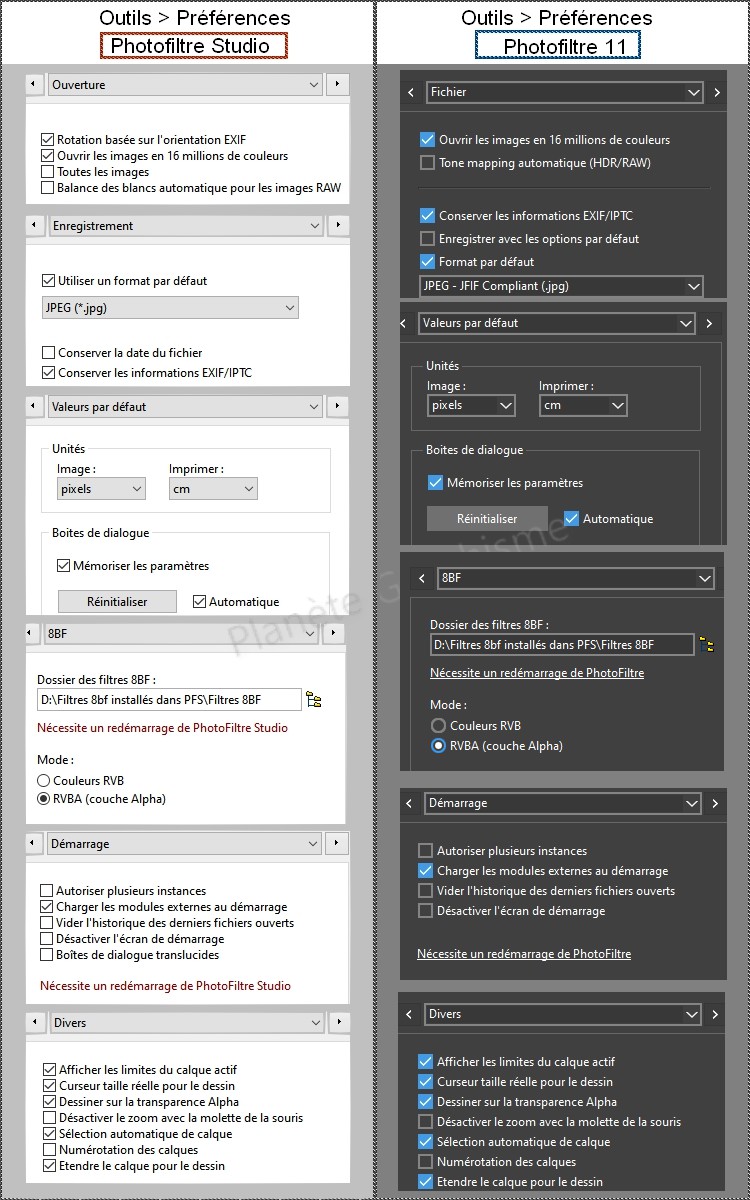Click next arrow beside Studio Démarrage dropdown
The width and height of the screenshot is (750, 1200).
coord(338,844)
